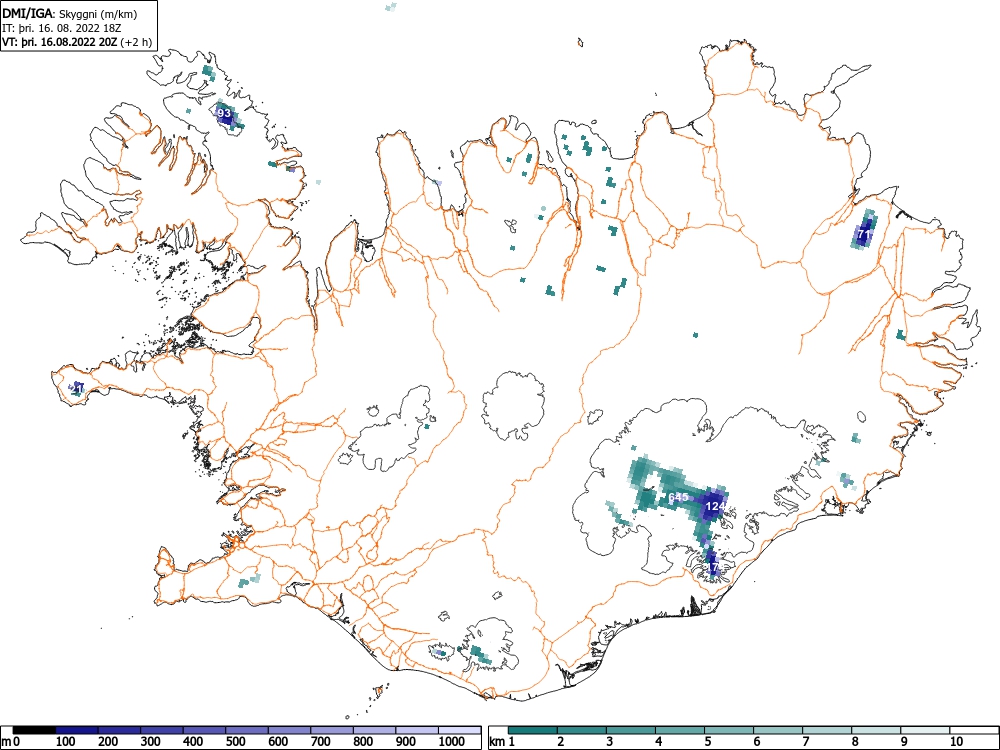Click the 'IT: þri. 16. 08. 2022 18Z' line
Screen dimensions: 1000x750
coord(64,29)
